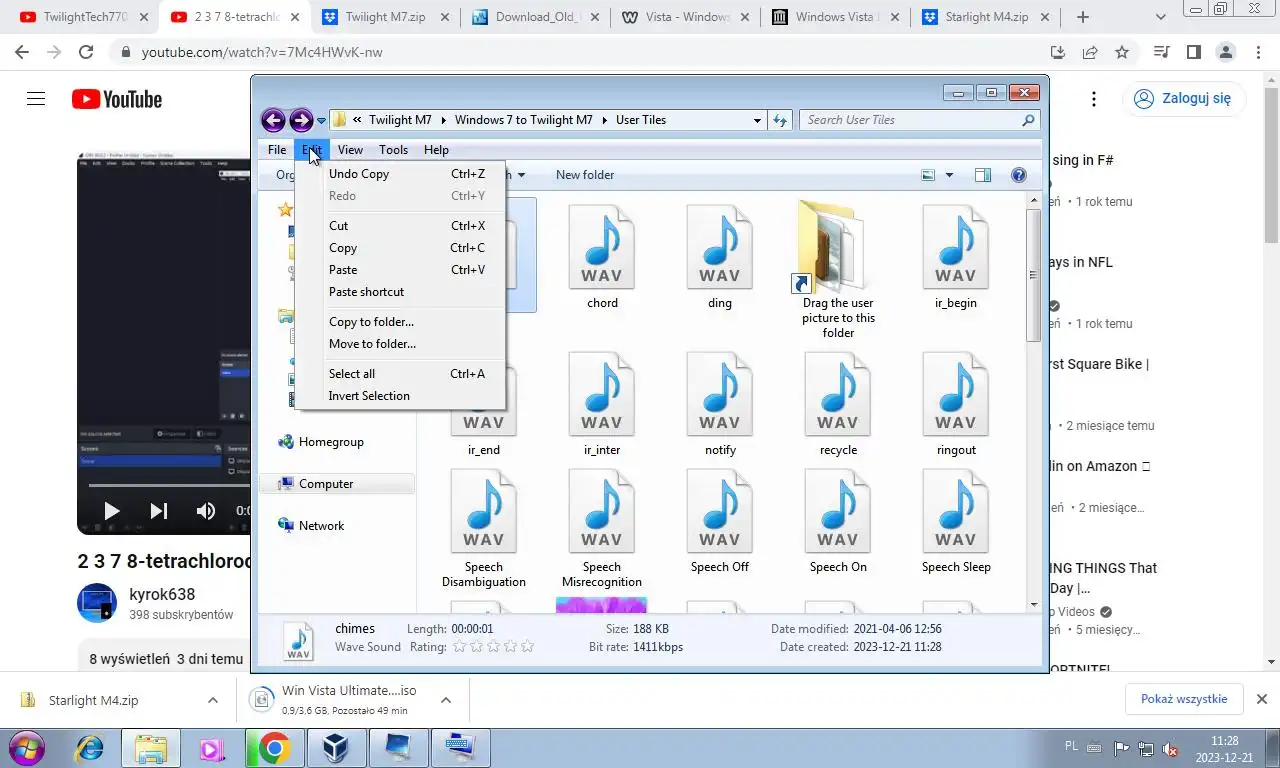Expand breadcrumb arrow after Twilight M7
Screen dimensions: 1280x768
click(x=443, y=120)
